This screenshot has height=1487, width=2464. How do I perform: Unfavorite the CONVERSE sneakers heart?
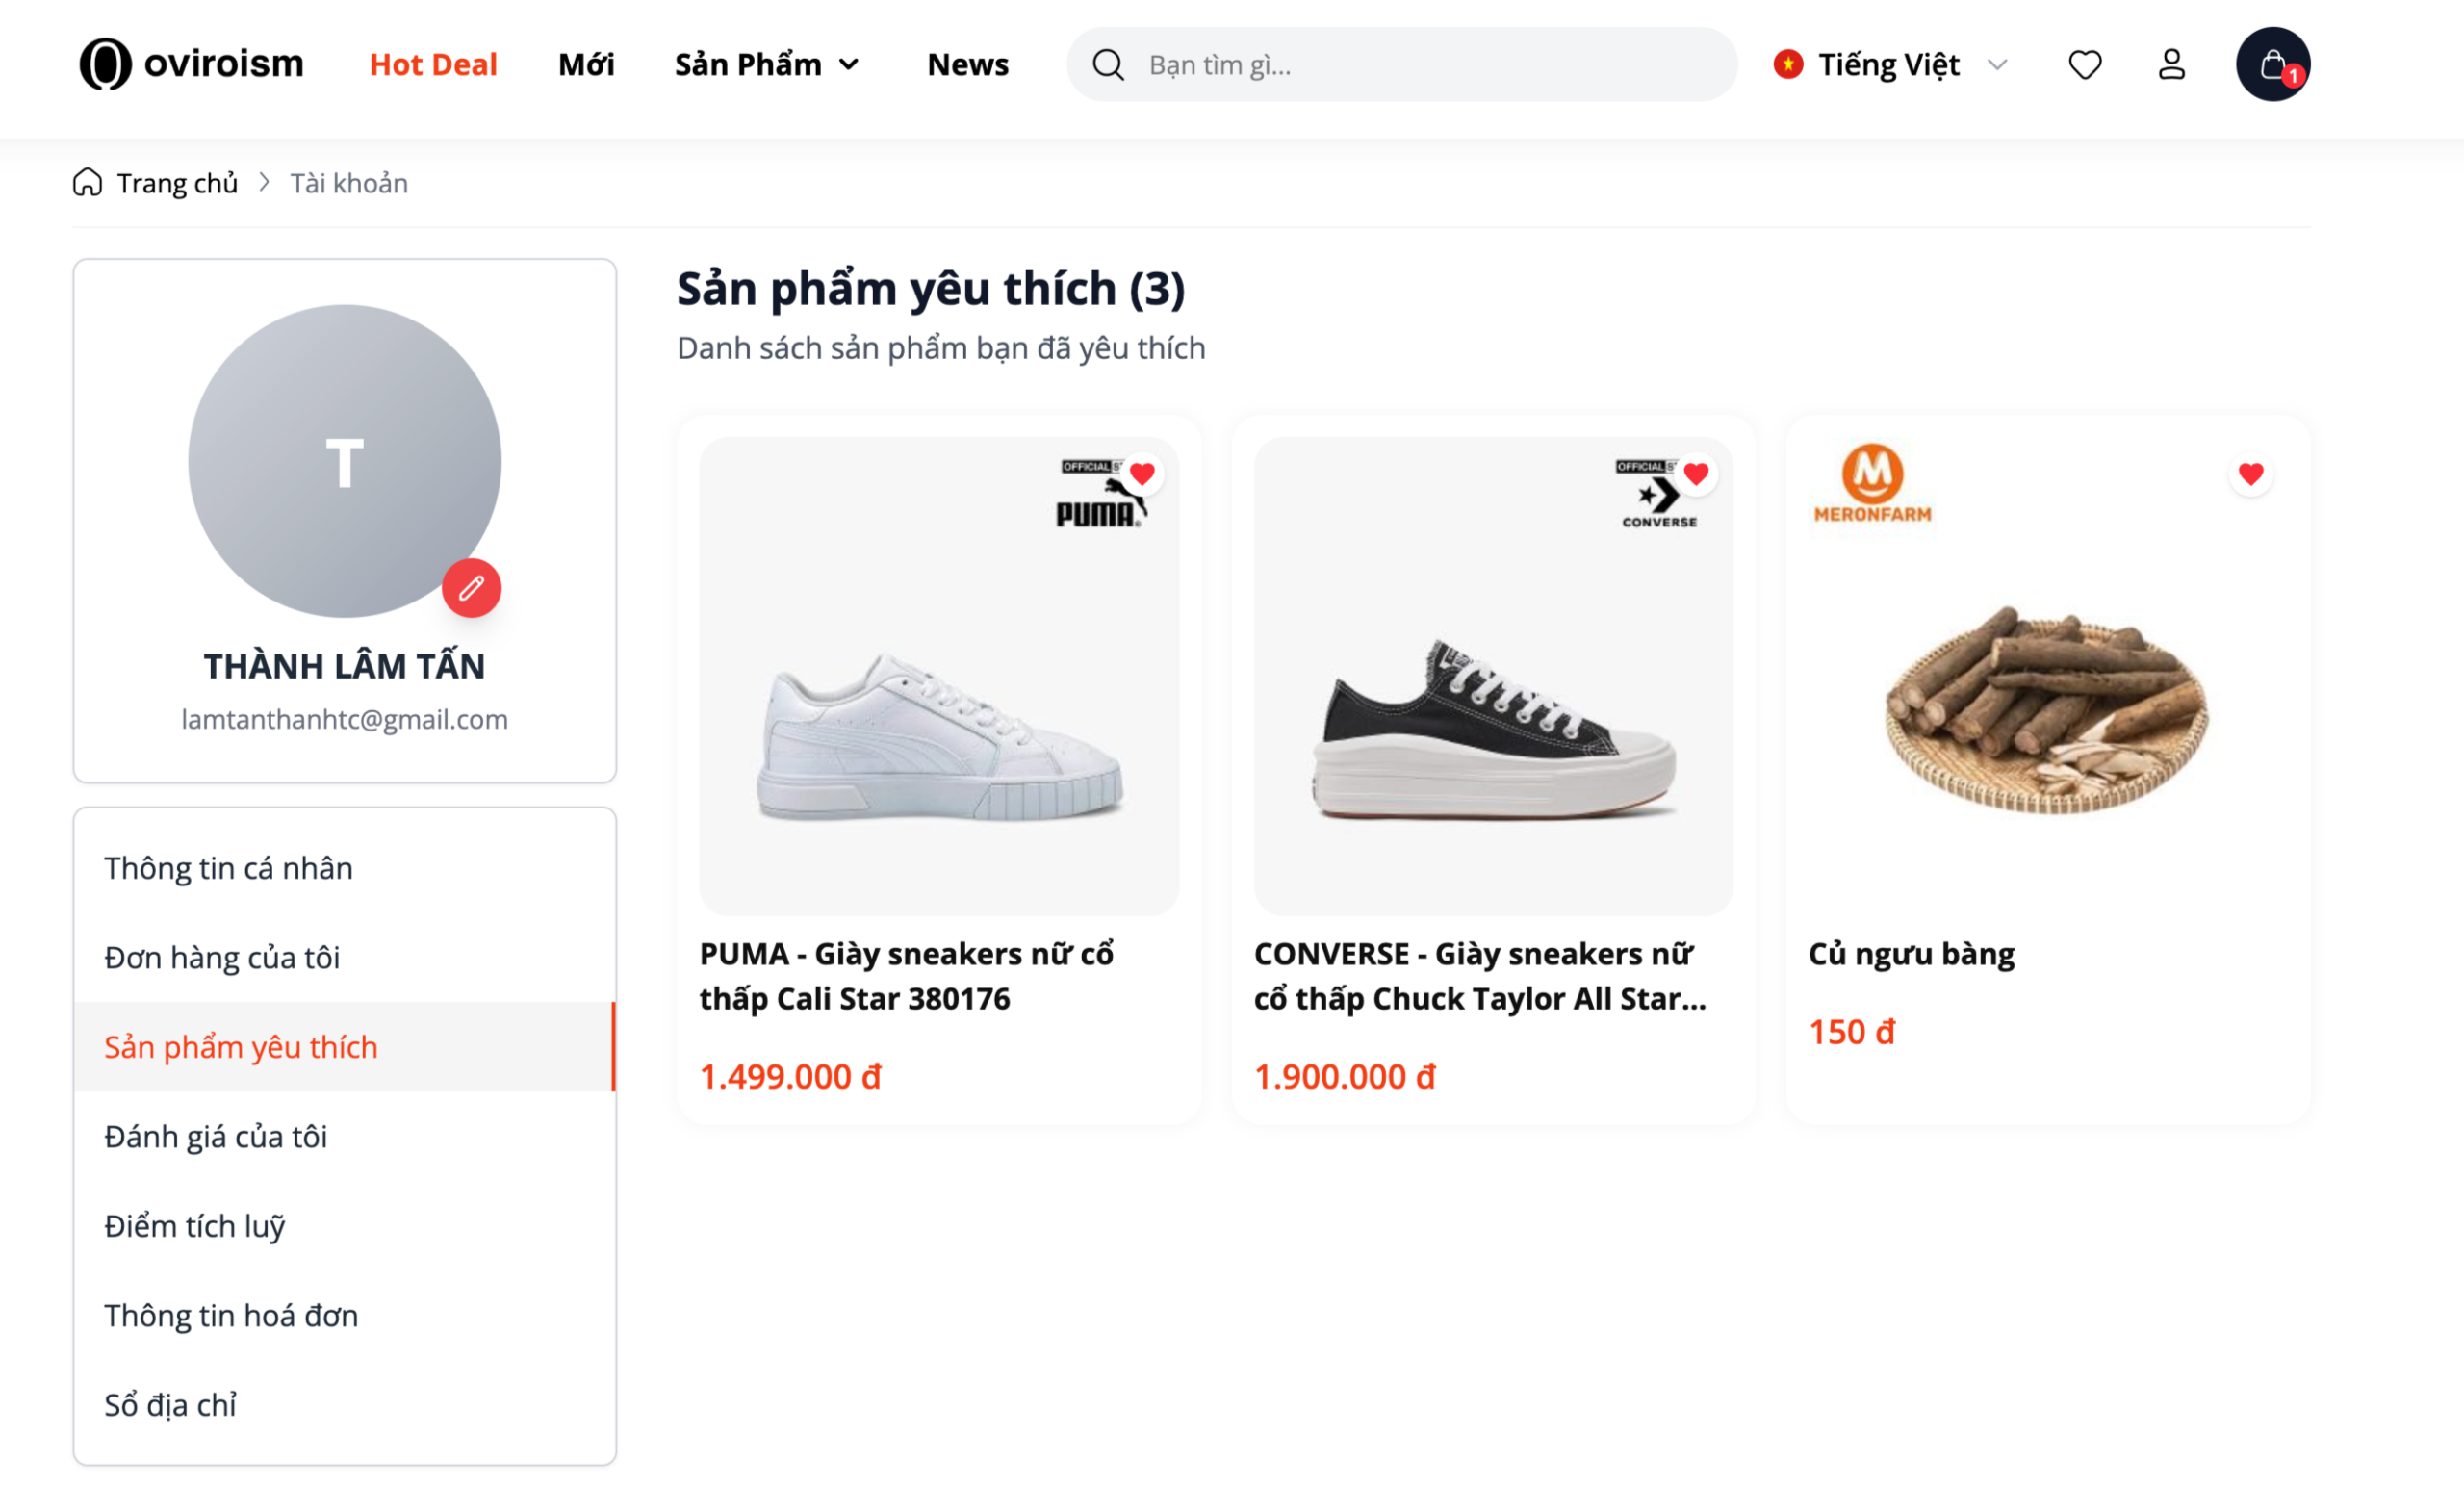tap(1696, 474)
